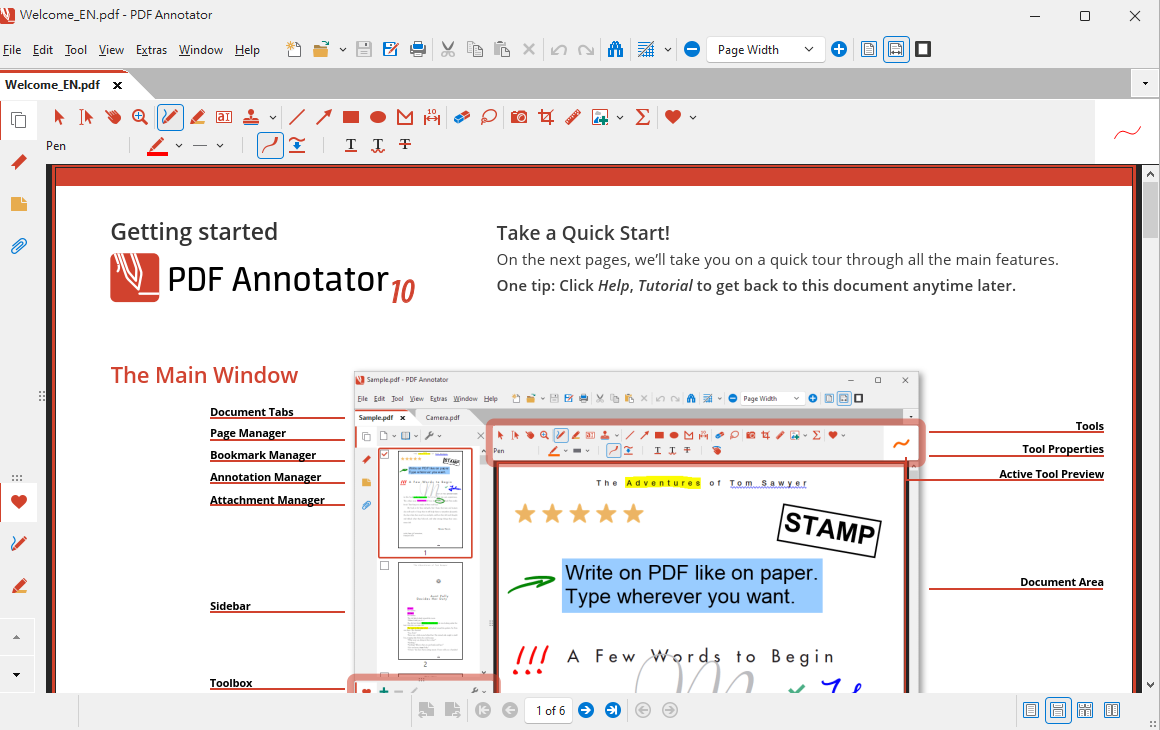1160x730 pixels.
Task: Expand the Favorites heart dropdown arrow
Action: (692, 118)
